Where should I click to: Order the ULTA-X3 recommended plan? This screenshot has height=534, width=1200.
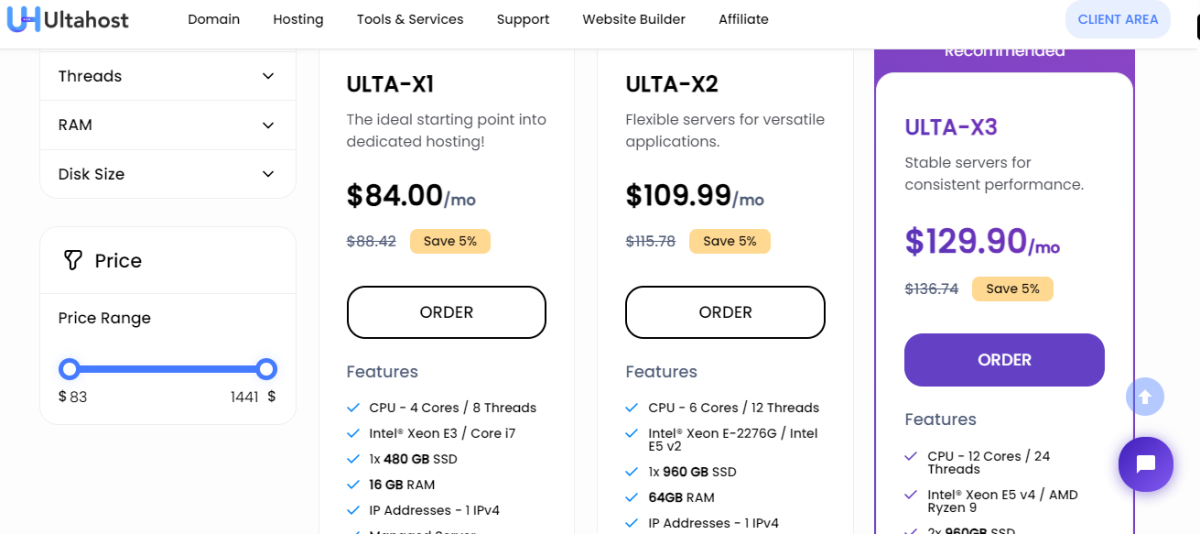coord(1004,360)
